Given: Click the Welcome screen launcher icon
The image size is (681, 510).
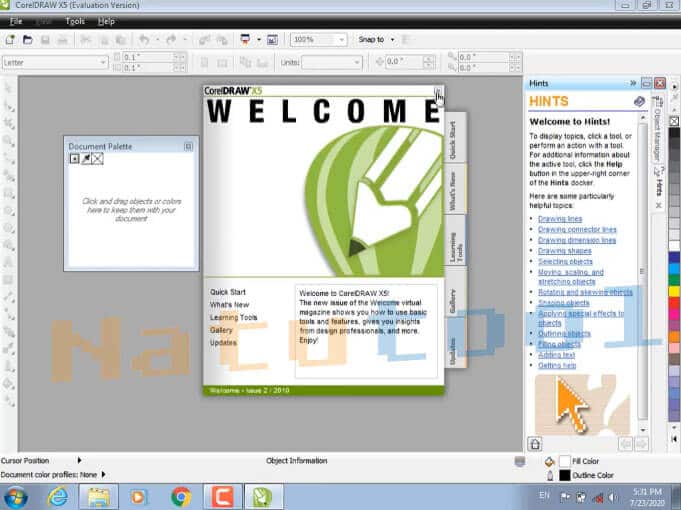Looking at the screenshot, I should point(271,40).
